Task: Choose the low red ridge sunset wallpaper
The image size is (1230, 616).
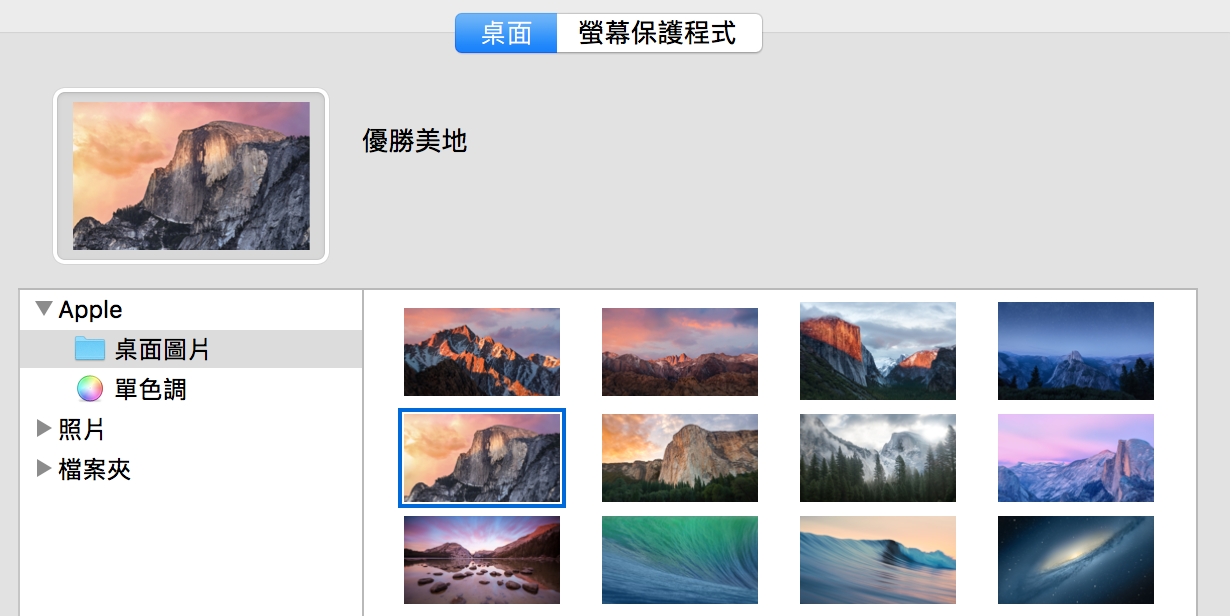Action: click(x=680, y=352)
